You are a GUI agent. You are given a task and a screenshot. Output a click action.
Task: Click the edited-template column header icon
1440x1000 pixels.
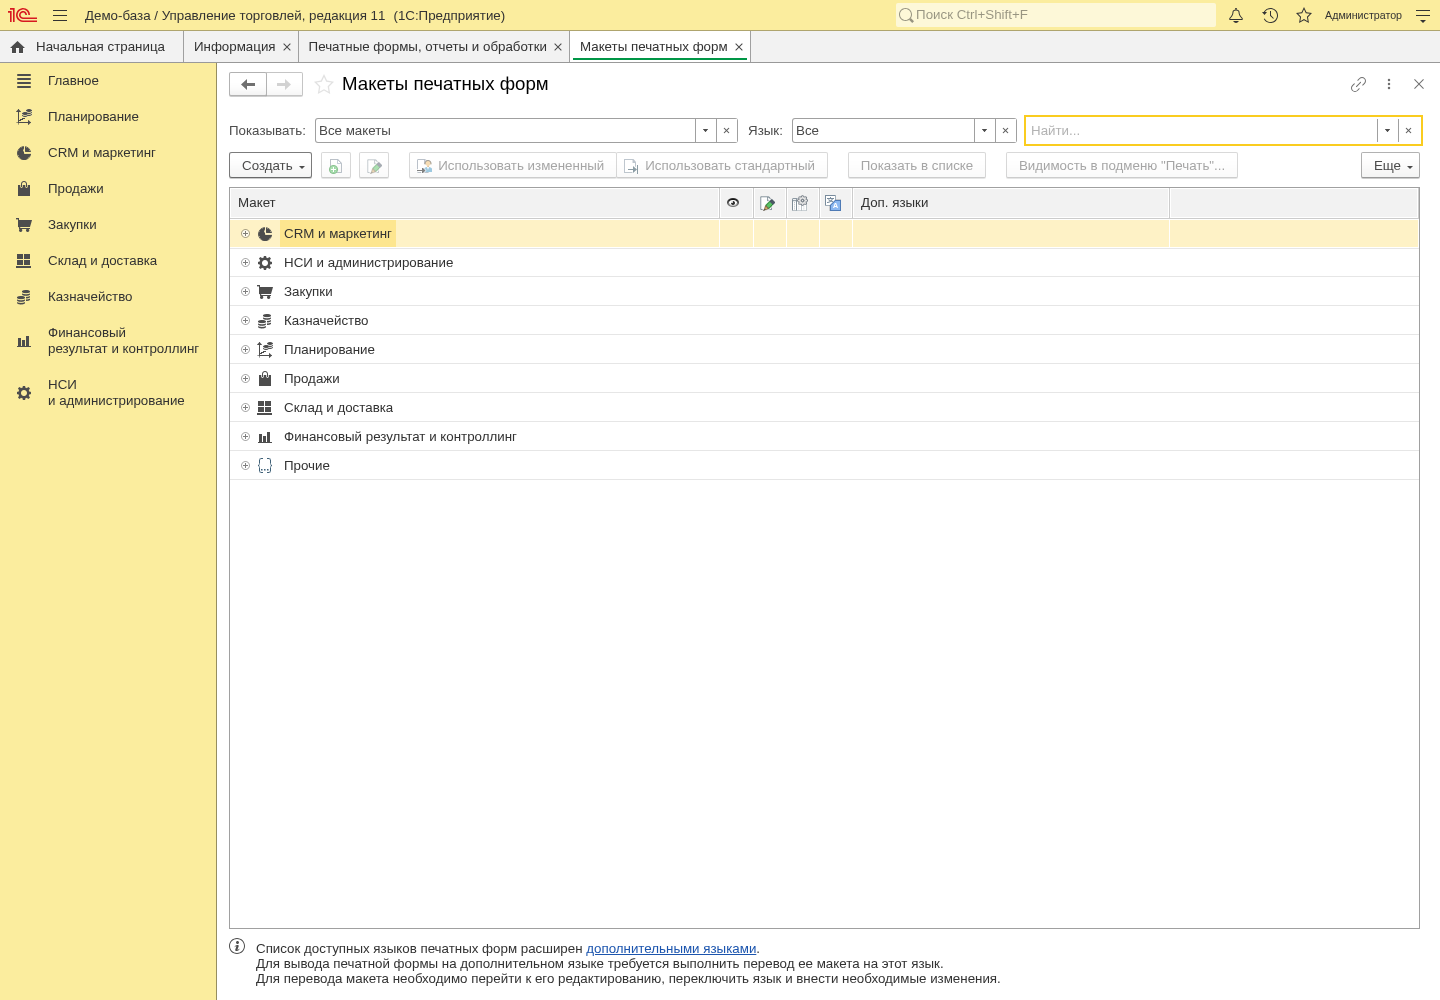click(x=768, y=203)
